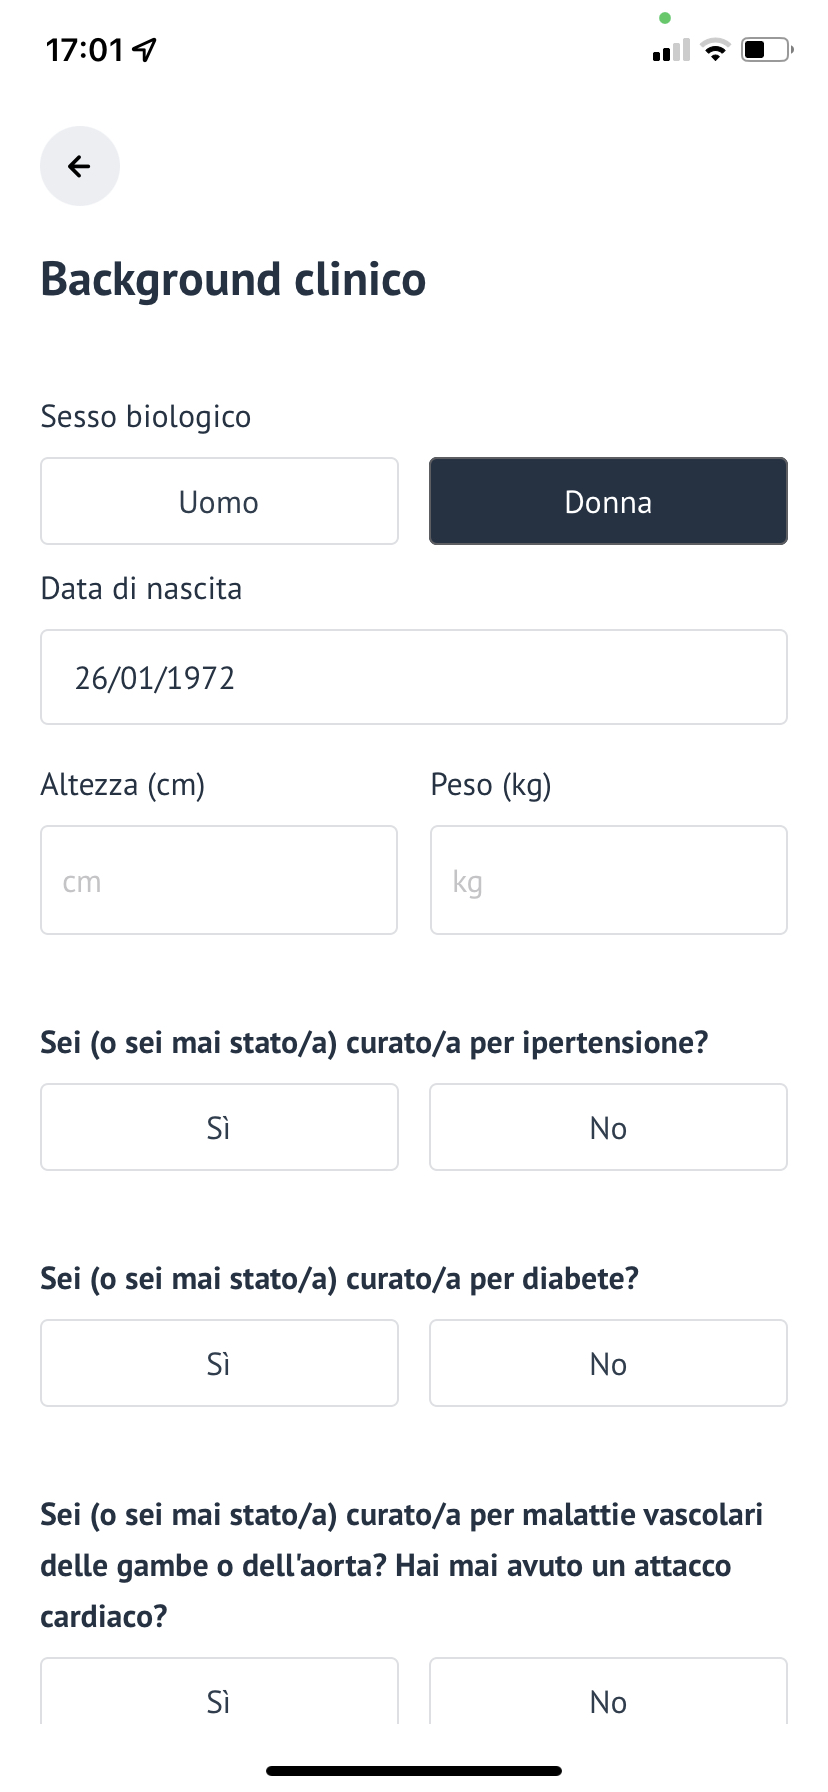828x1792 pixels.
Task: Focus the Peso kg input field
Action: 608,880
